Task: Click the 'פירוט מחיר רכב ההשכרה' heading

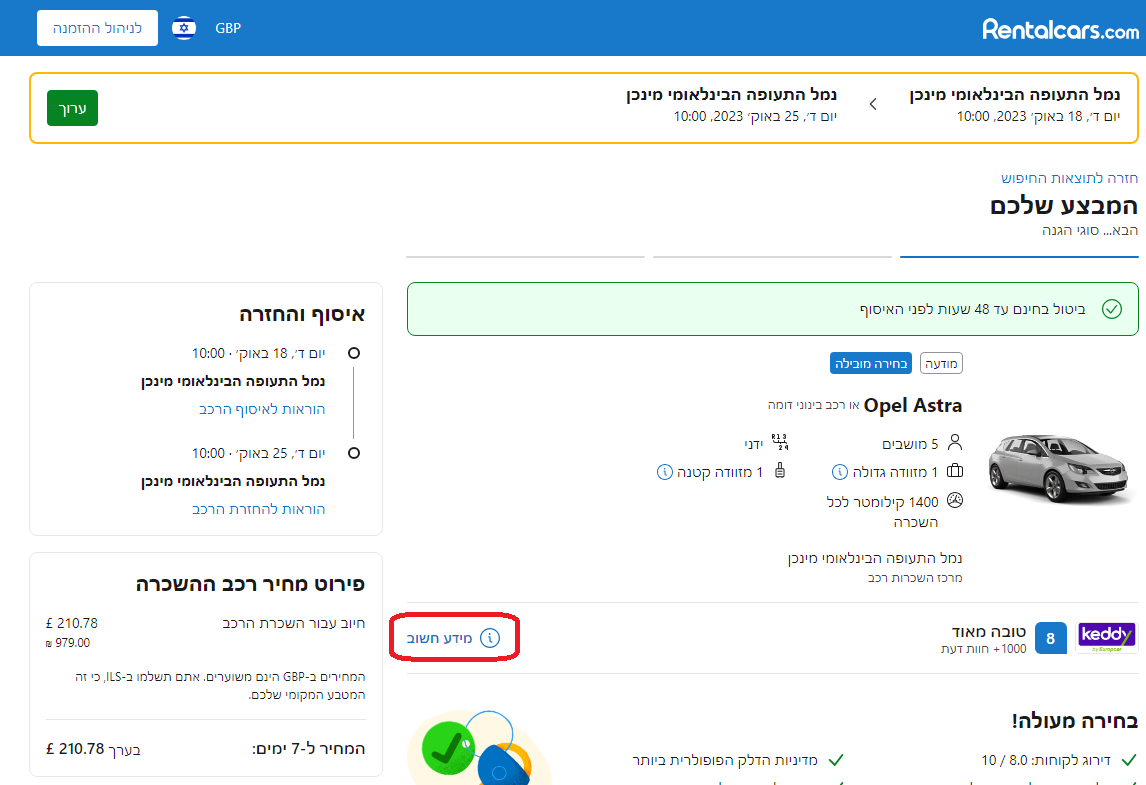Action: pos(250,584)
